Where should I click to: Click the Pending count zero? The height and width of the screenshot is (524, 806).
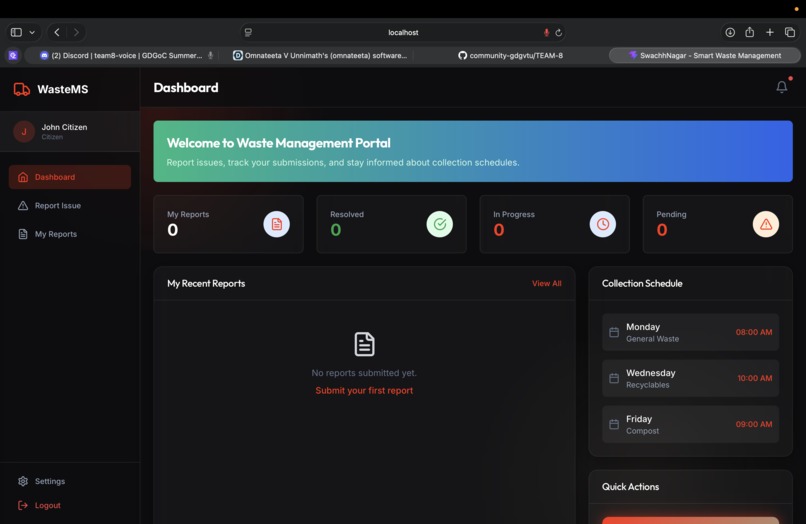coord(662,230)
